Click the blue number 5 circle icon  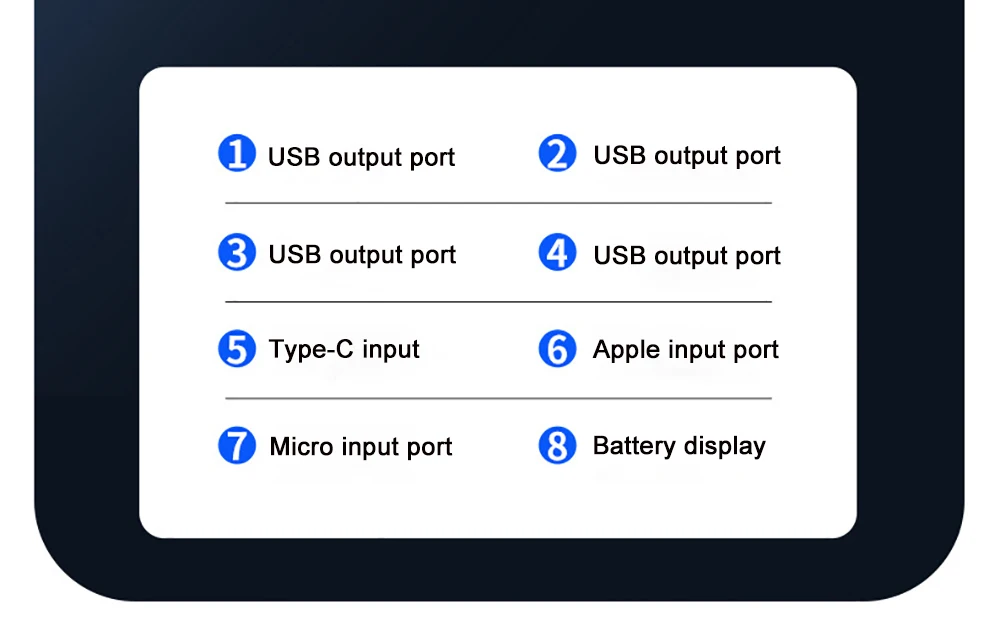pos(237,349)
